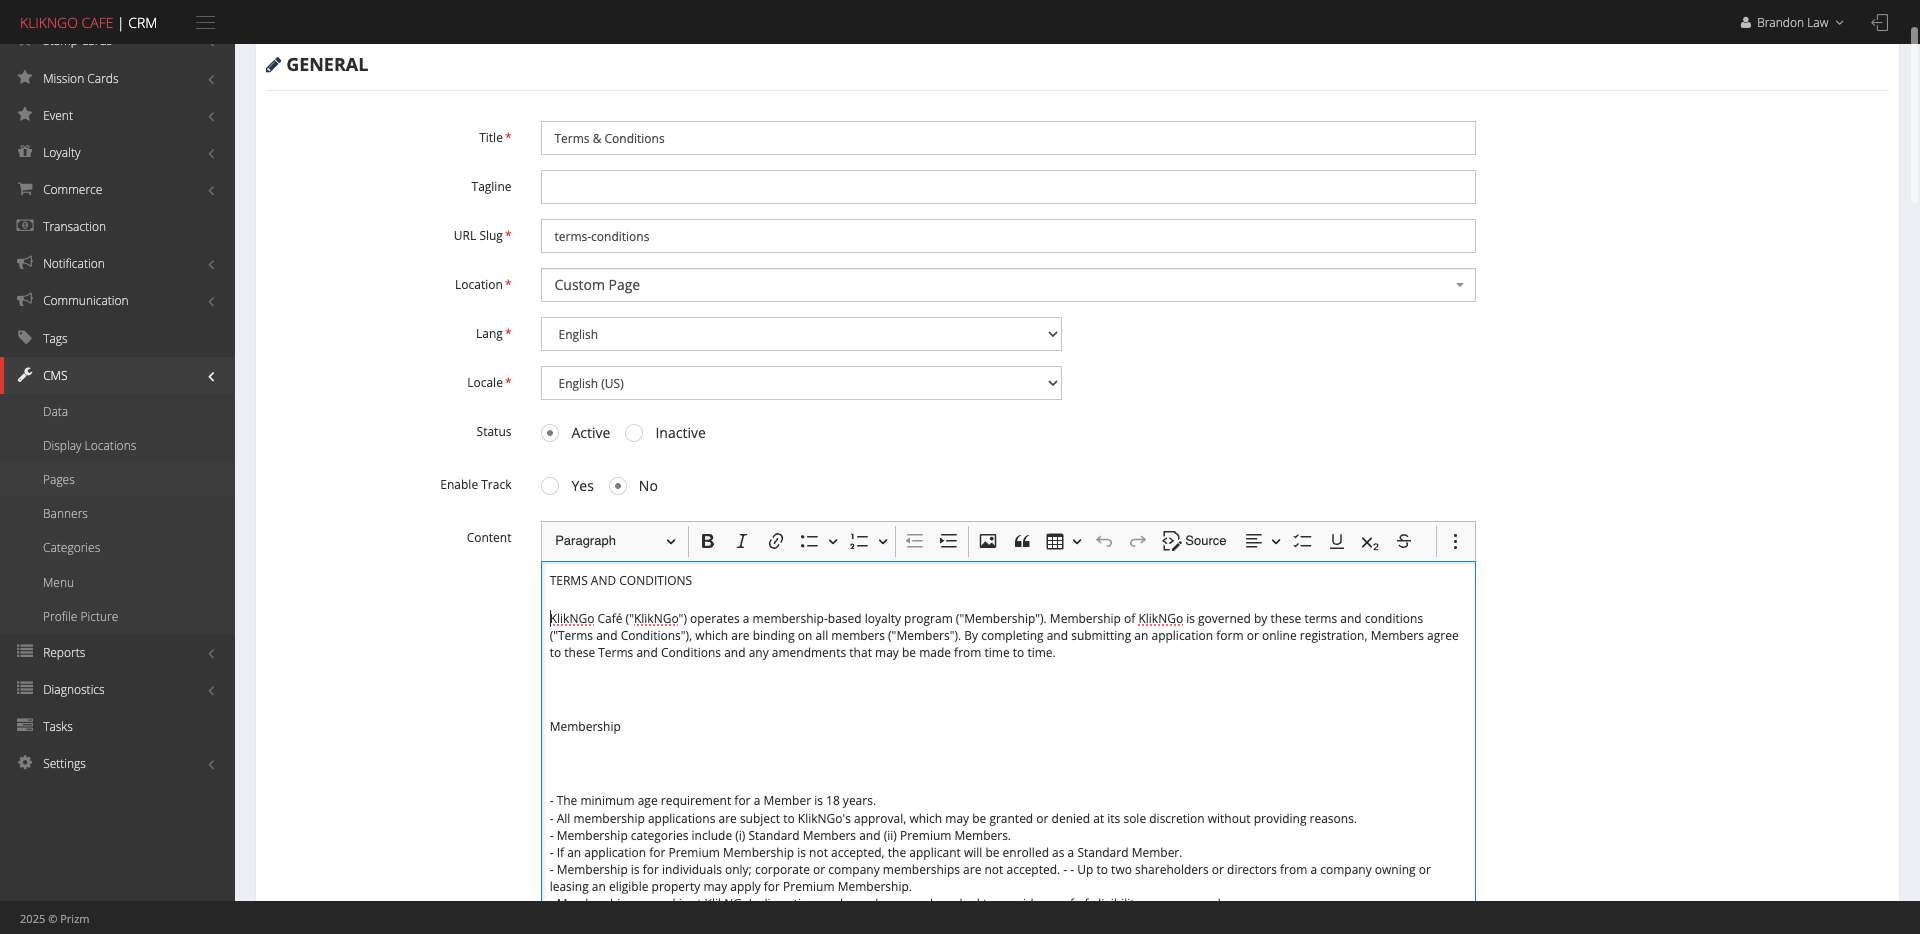Insert table icon in editor
Screen dimensions: 1920x934
[x=1055, y=541]
